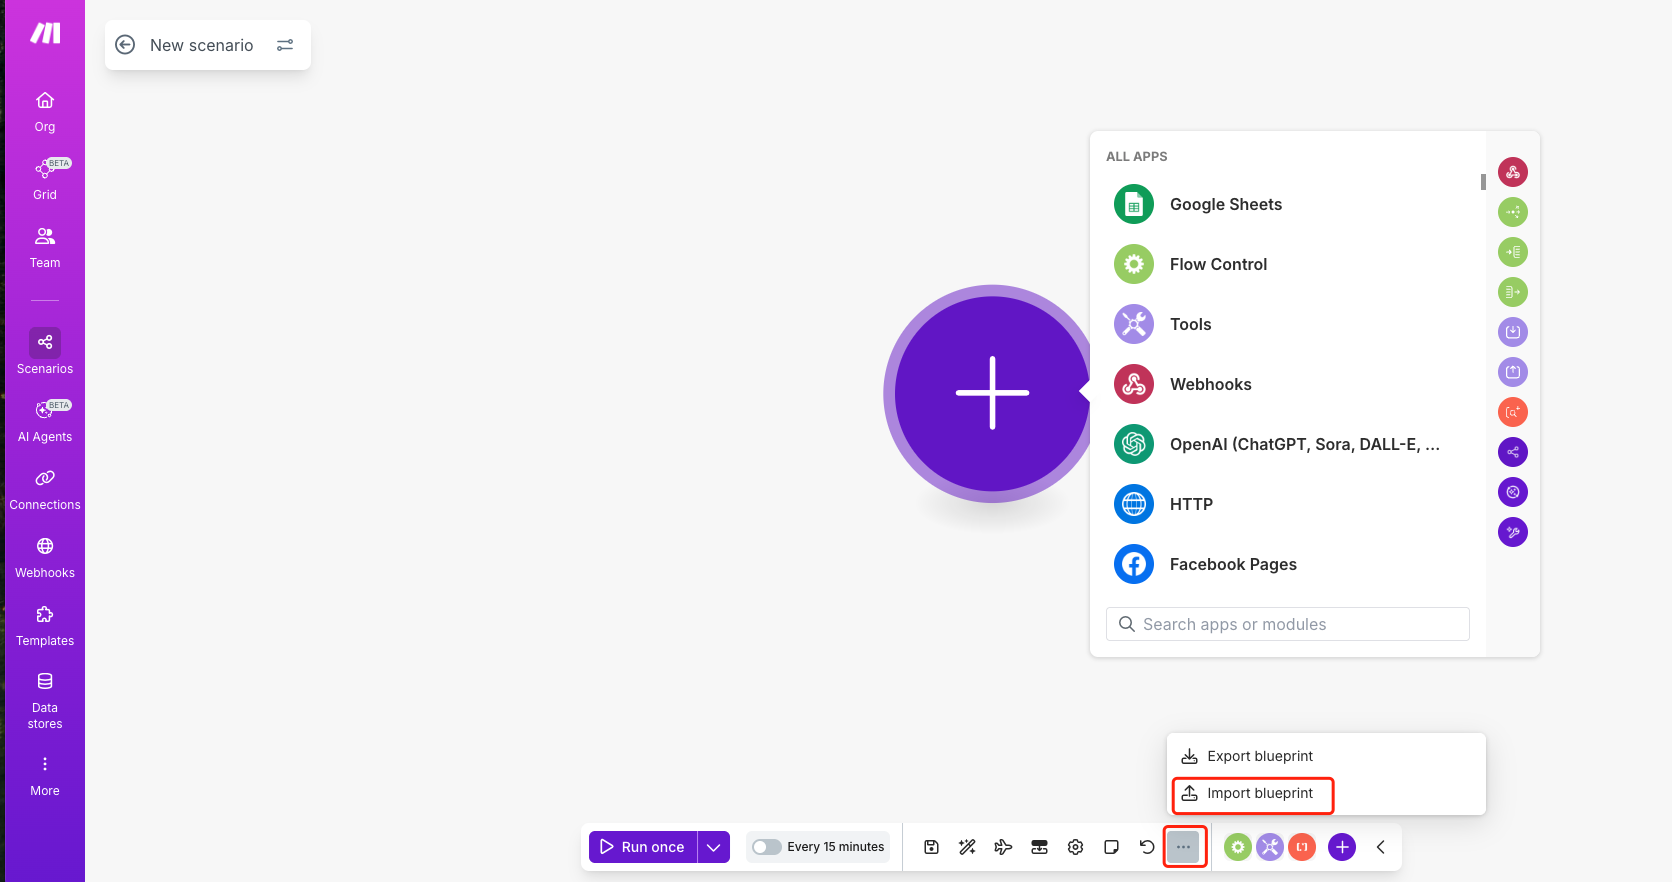Open Data stores in the sidebar
The height and width of the screenshot is (882, 1672).
pos(45,700)
